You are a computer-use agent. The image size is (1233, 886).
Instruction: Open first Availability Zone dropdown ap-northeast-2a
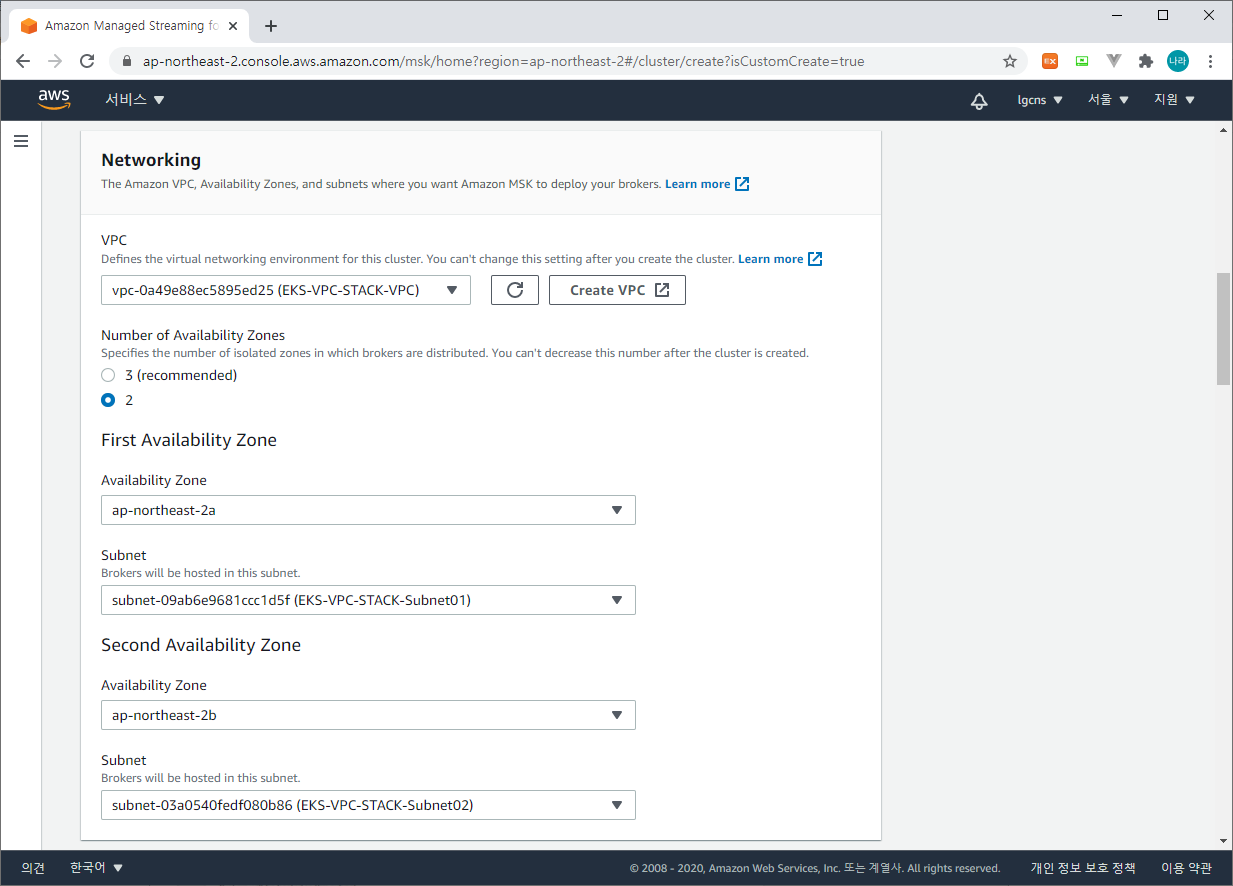tap(368, 510)
